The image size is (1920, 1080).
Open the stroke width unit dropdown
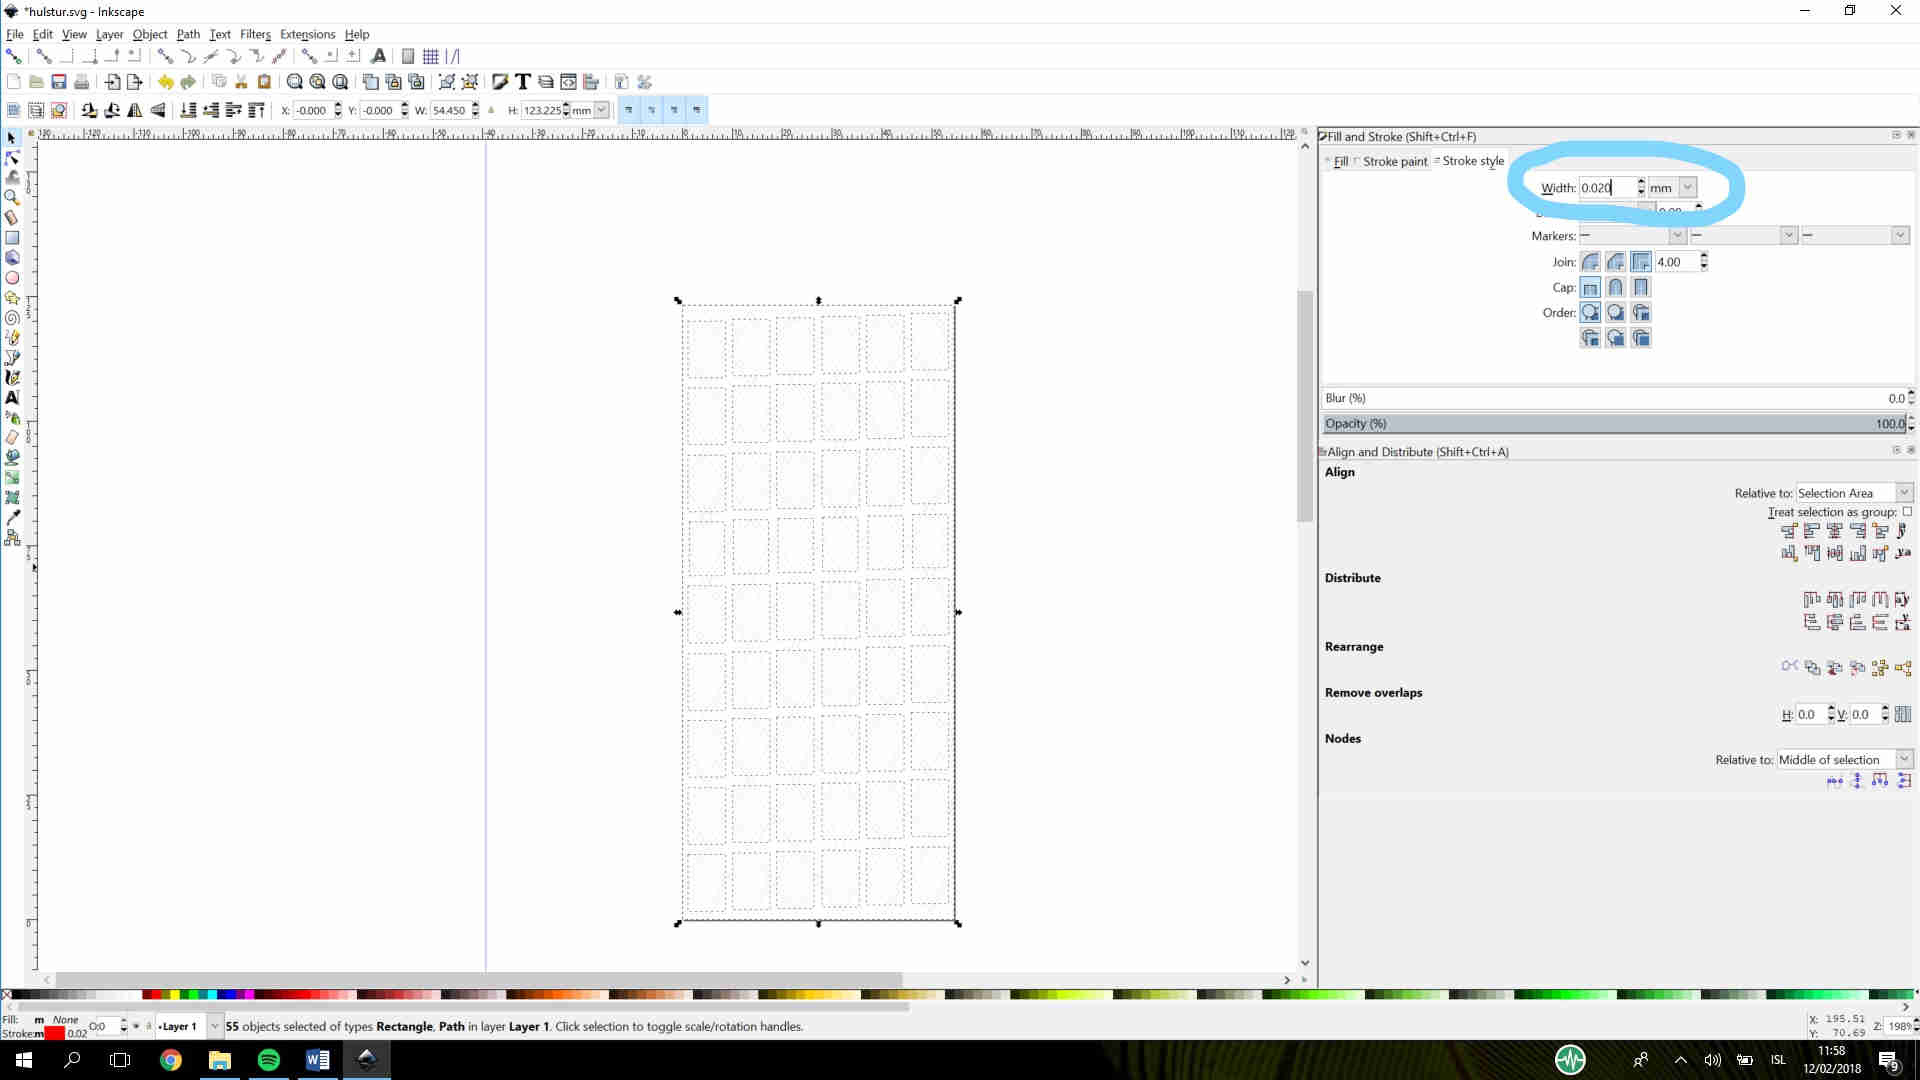click(1687, 187)
